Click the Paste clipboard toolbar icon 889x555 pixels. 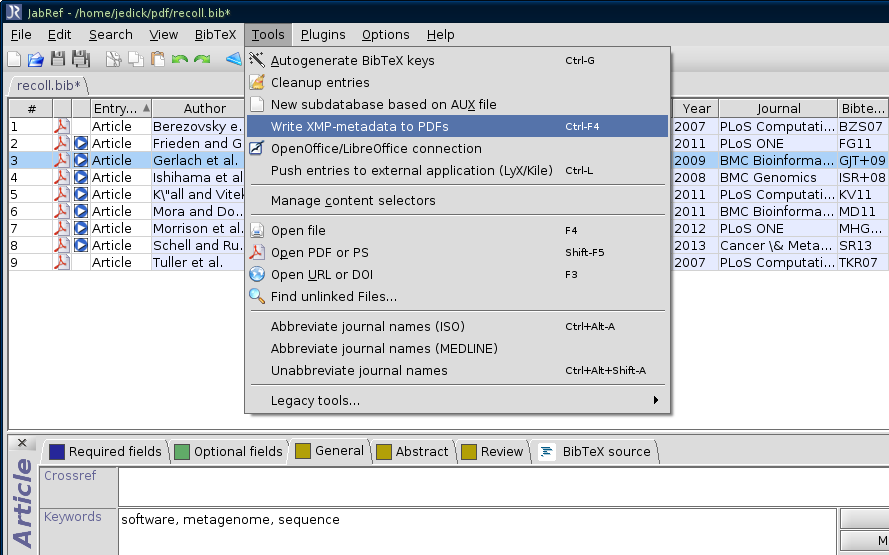tap(157, 60)
